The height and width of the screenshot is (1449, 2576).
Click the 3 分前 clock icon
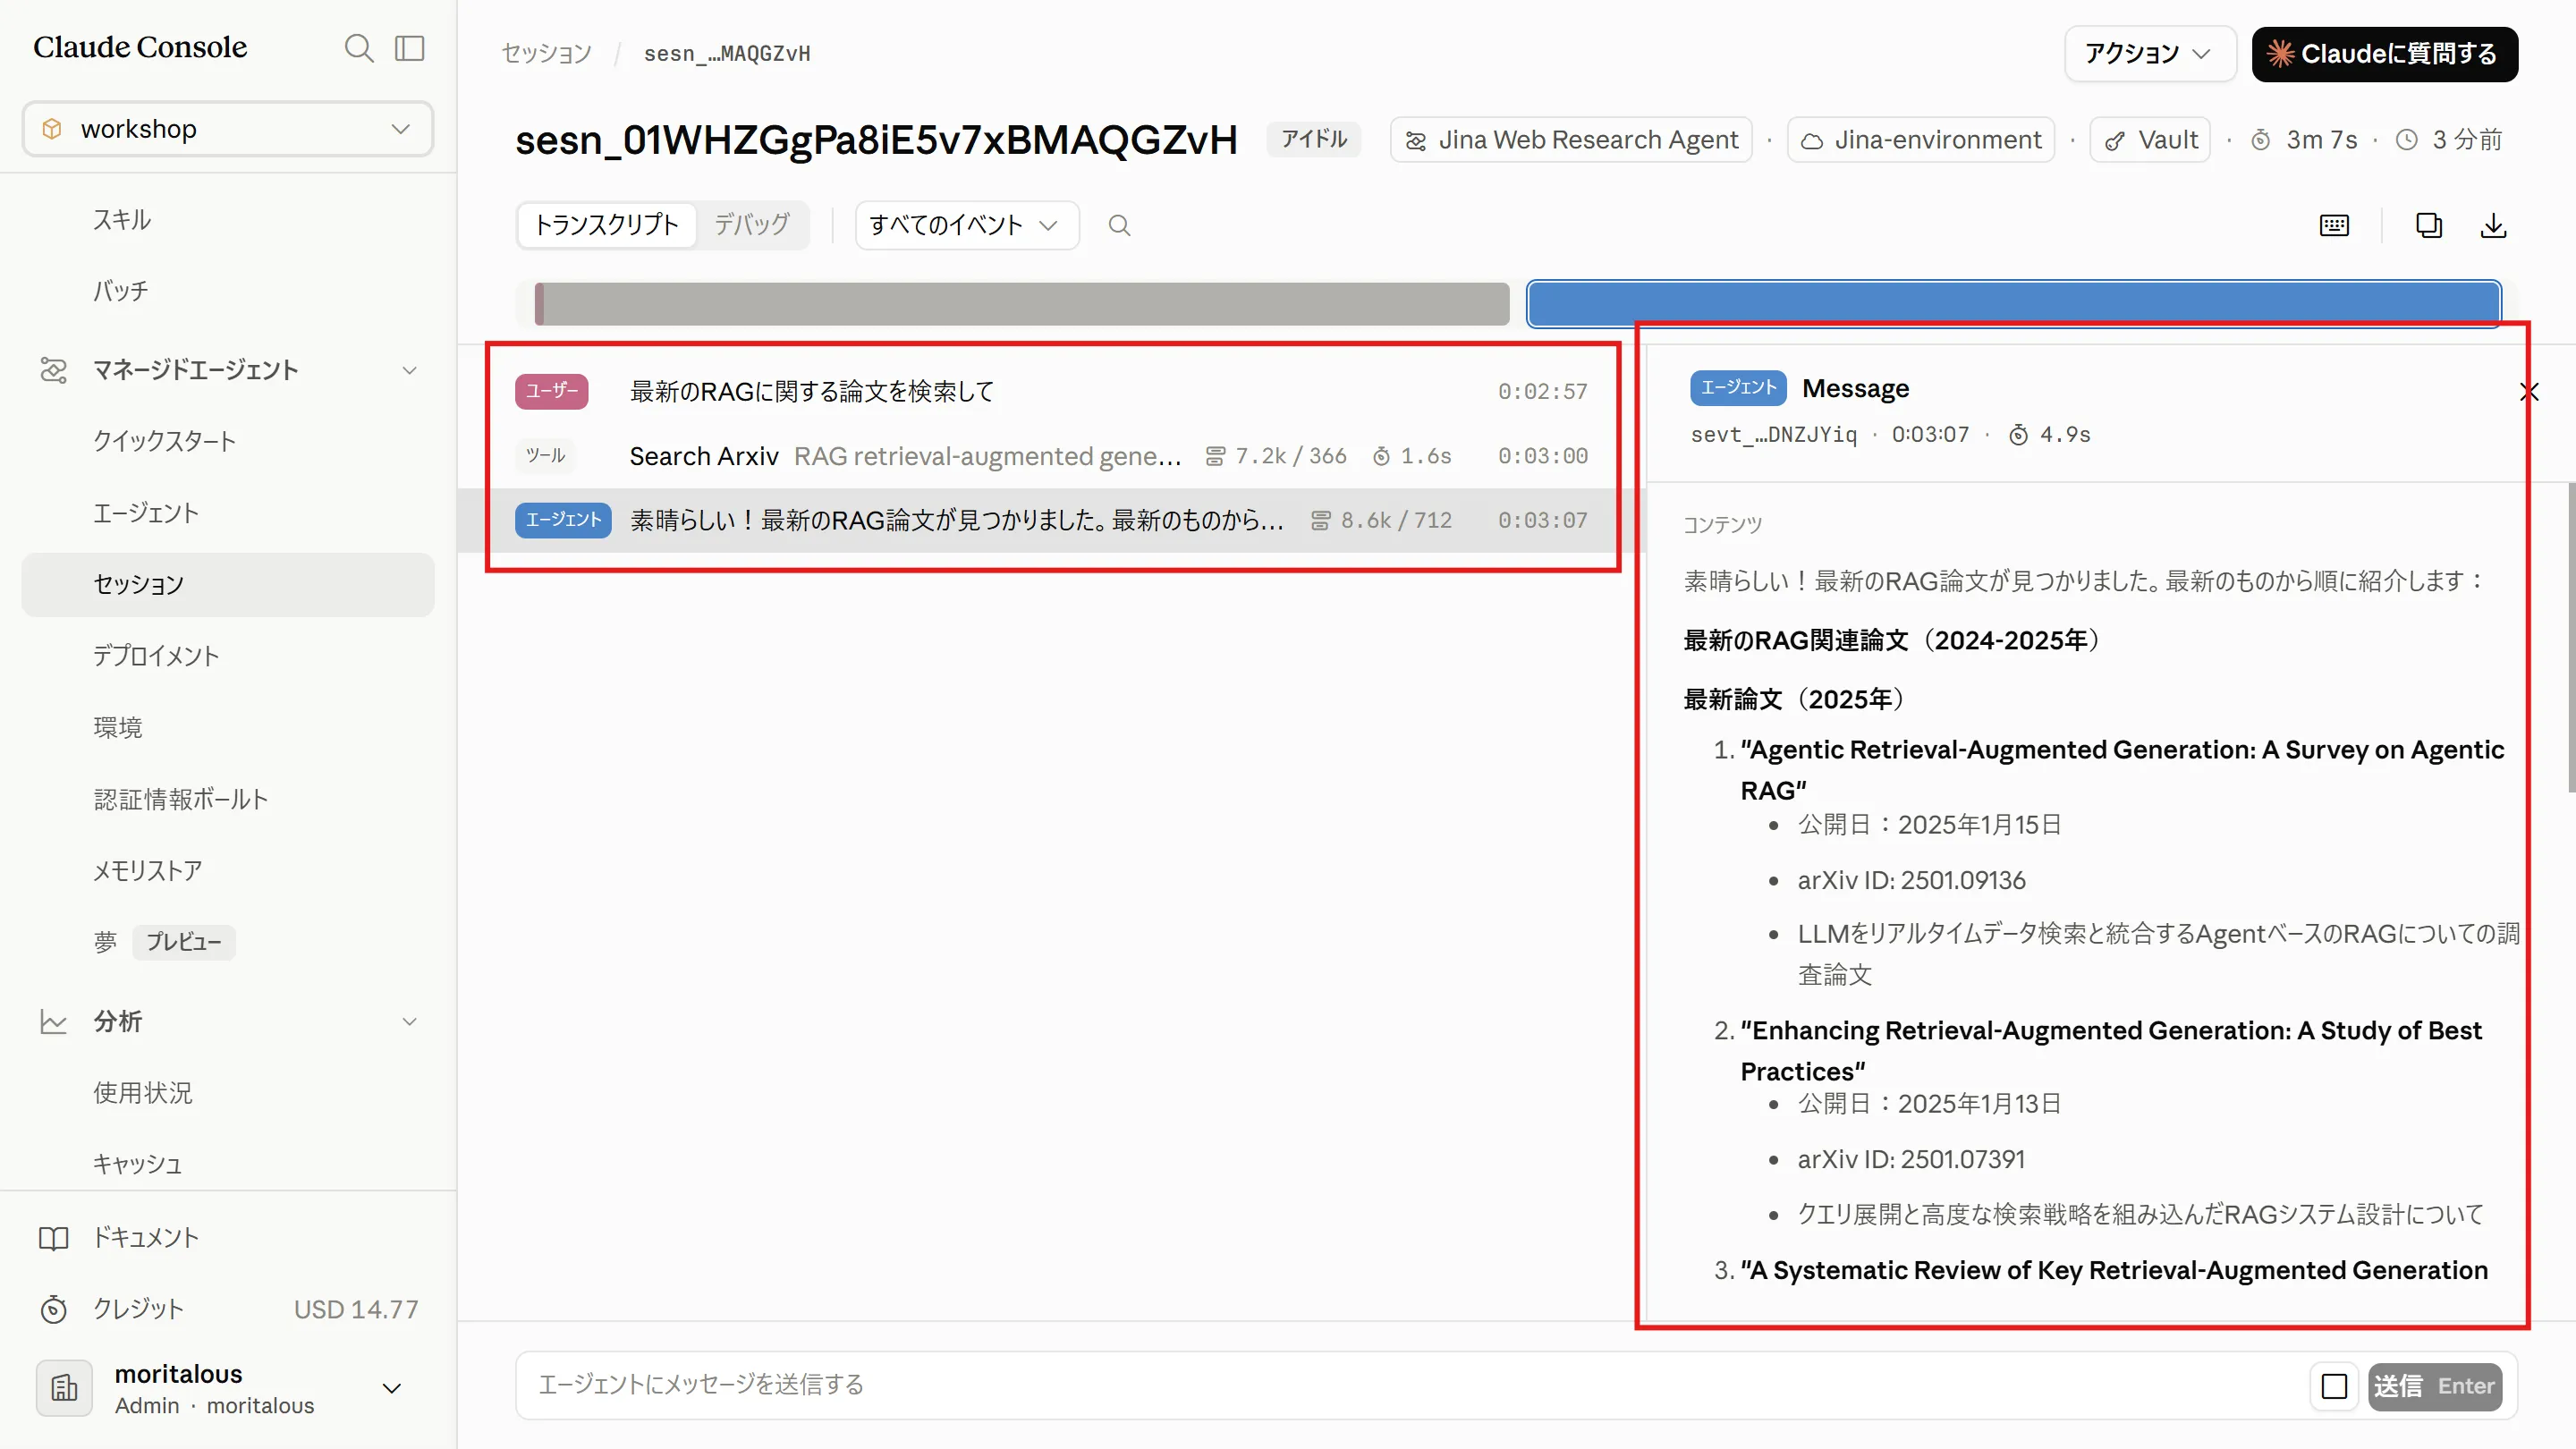2406,140
